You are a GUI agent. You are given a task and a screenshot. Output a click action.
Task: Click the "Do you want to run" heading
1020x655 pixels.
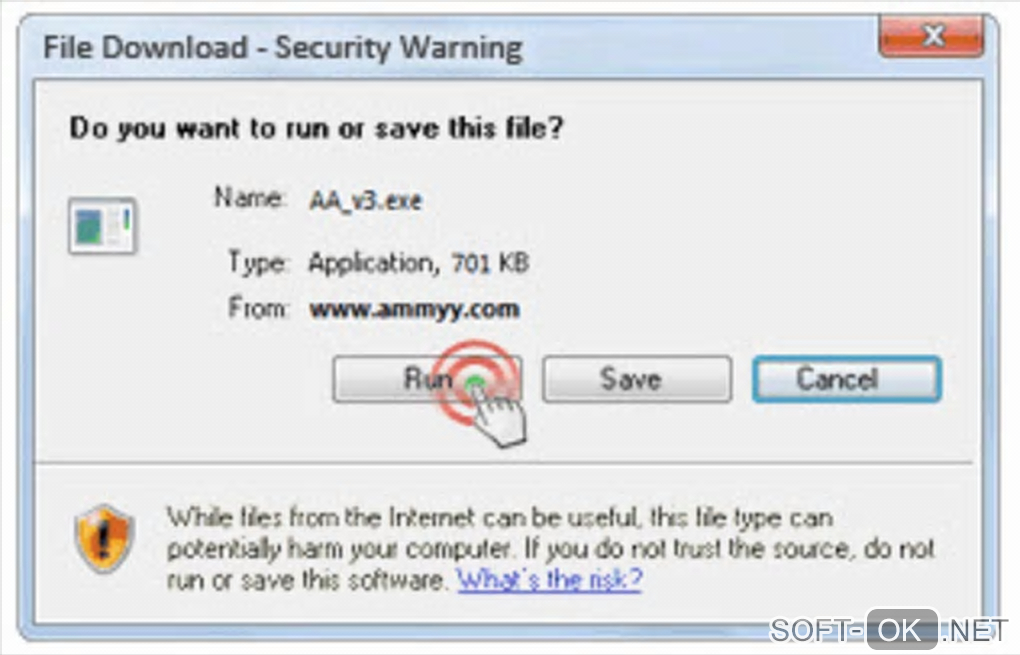point(316,128)
